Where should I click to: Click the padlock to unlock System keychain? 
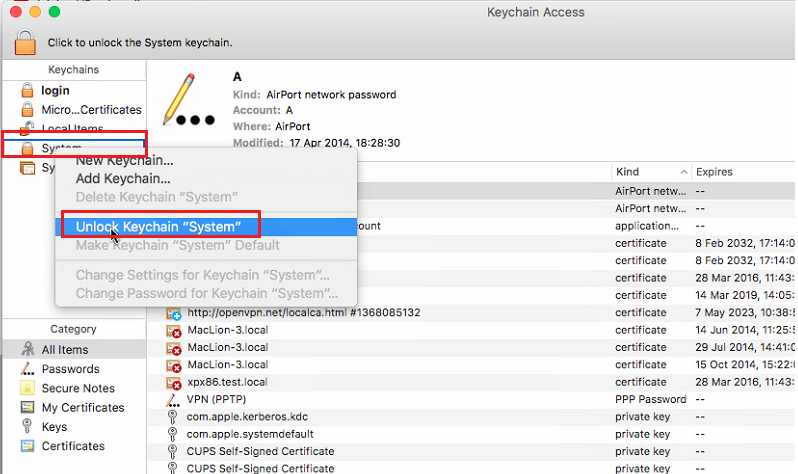click(x=25, y=42)
